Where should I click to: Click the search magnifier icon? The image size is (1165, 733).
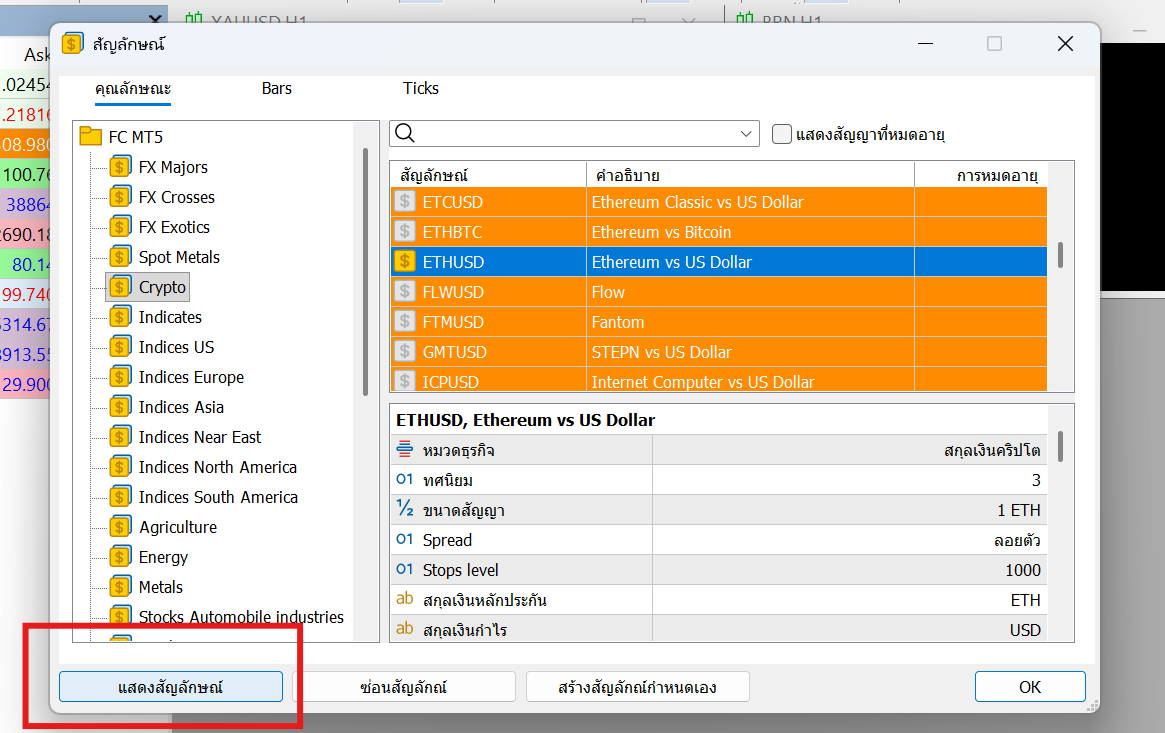point(405,133)
